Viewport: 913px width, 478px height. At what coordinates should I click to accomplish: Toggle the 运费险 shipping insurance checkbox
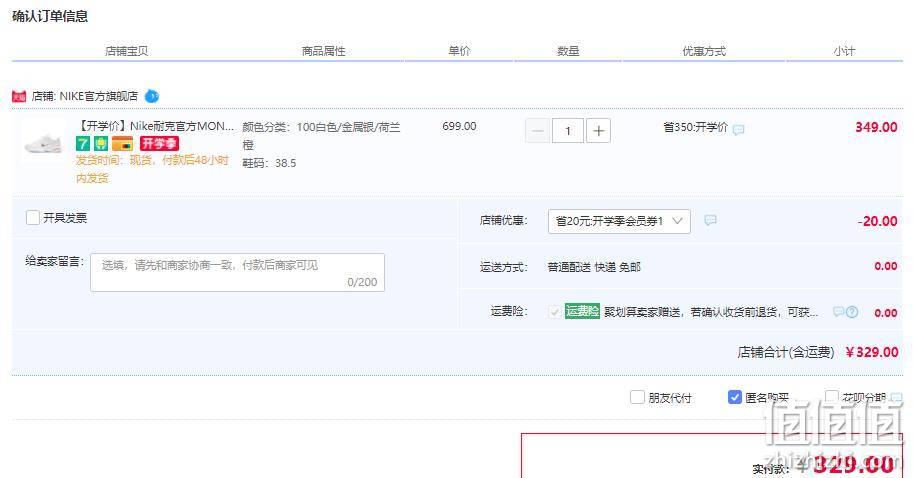[x=554, y=312]
